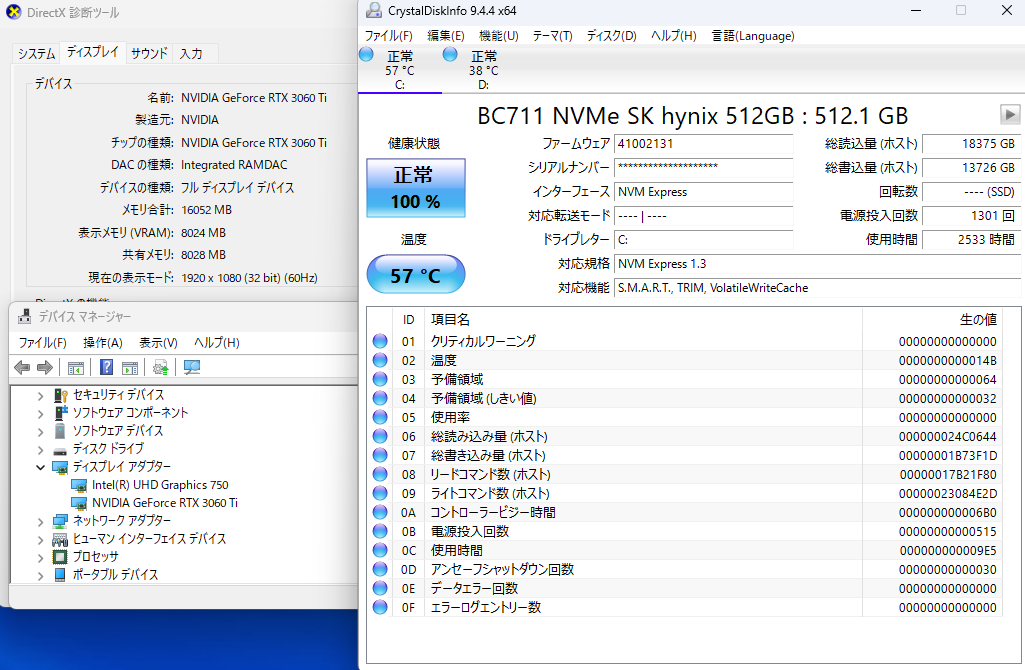
Task: Click scan for hardware changes toolbar icon
Action: tap(192, 367)
